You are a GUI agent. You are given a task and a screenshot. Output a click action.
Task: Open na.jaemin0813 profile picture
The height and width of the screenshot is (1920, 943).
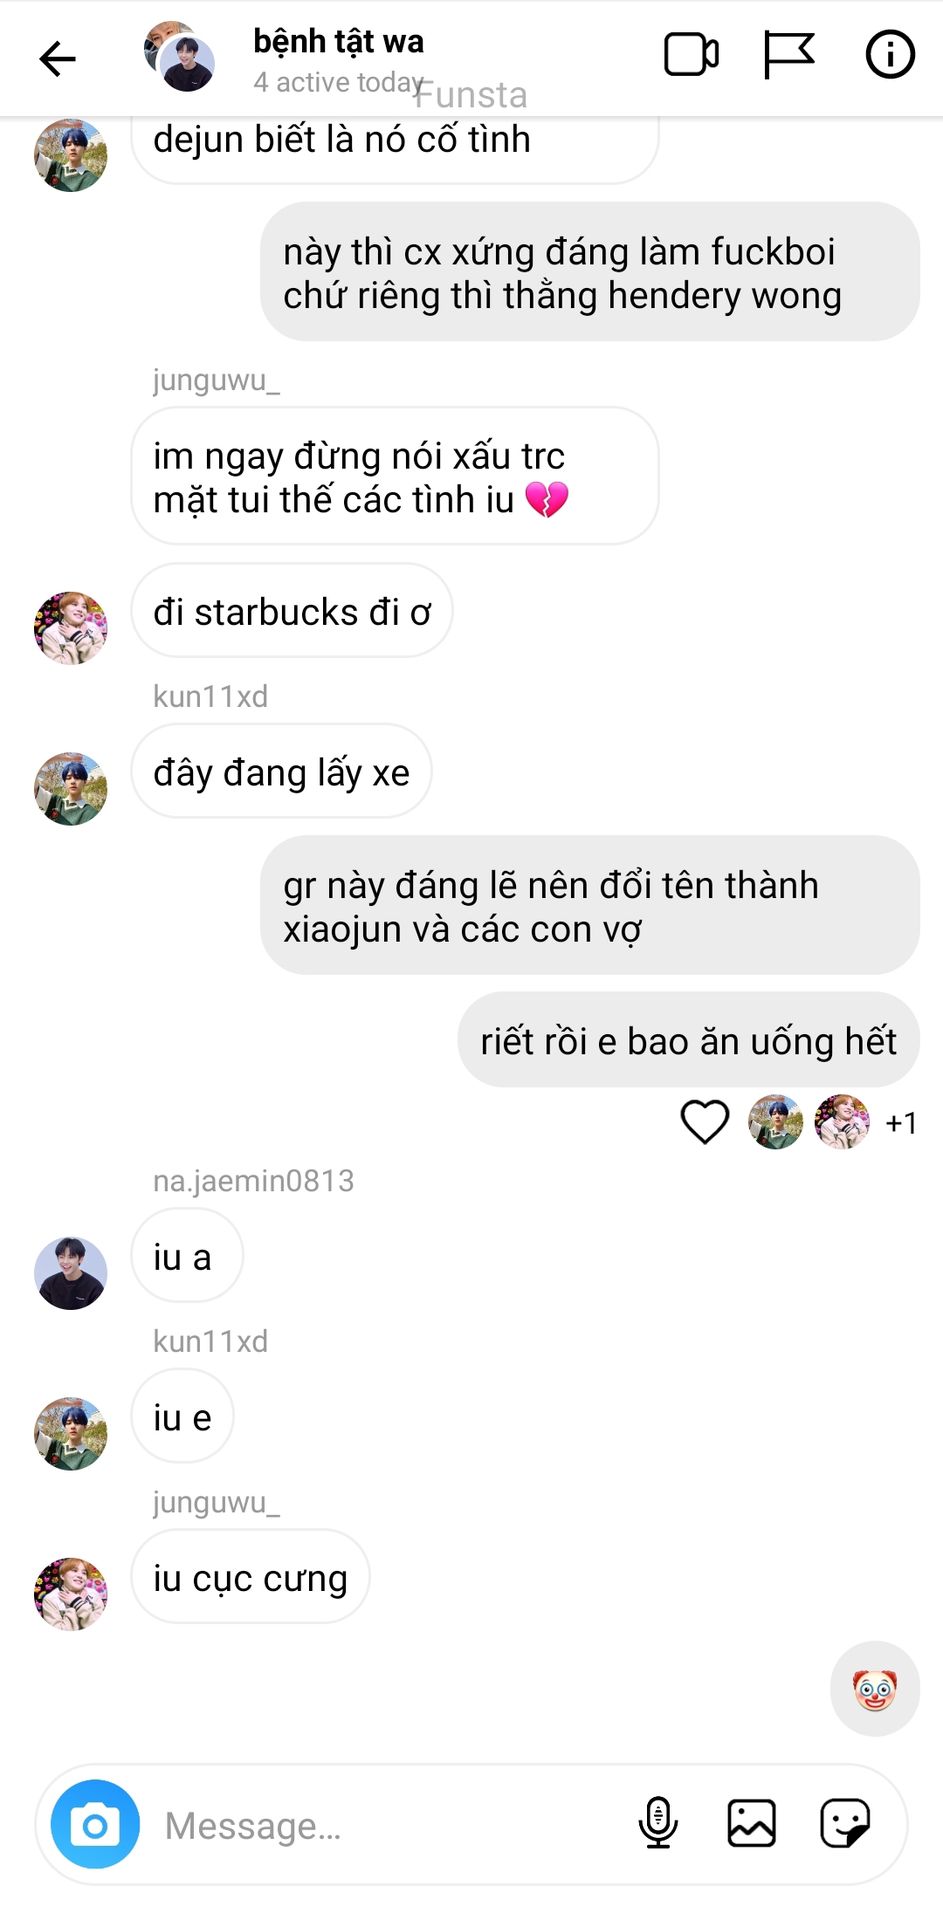tap(71, 1273)
